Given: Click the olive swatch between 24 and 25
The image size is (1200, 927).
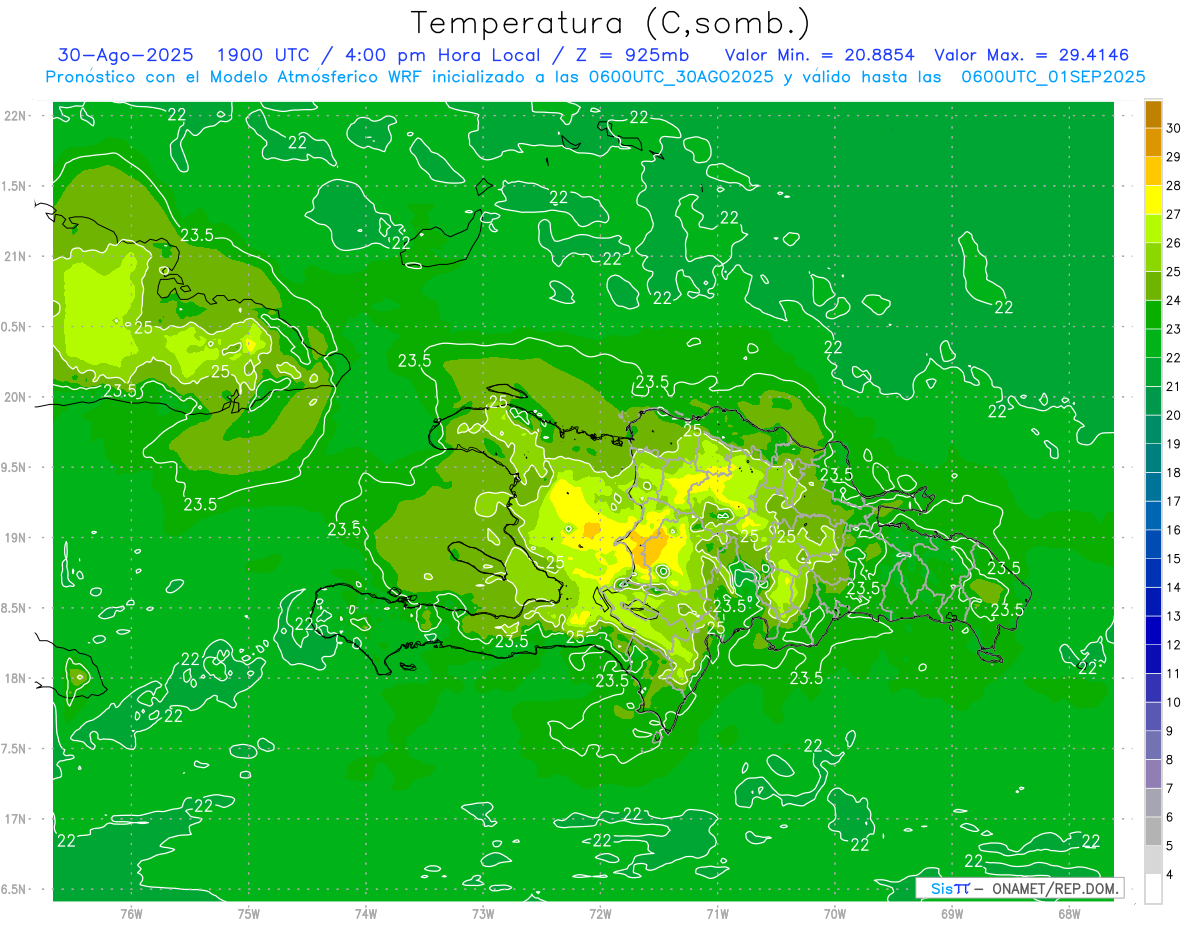Looking at the screenshot, I should [1153, 286].
